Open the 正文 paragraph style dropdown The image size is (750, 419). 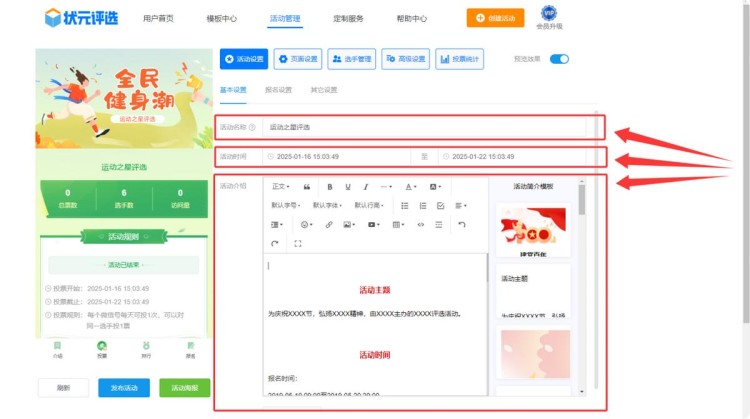281,187
